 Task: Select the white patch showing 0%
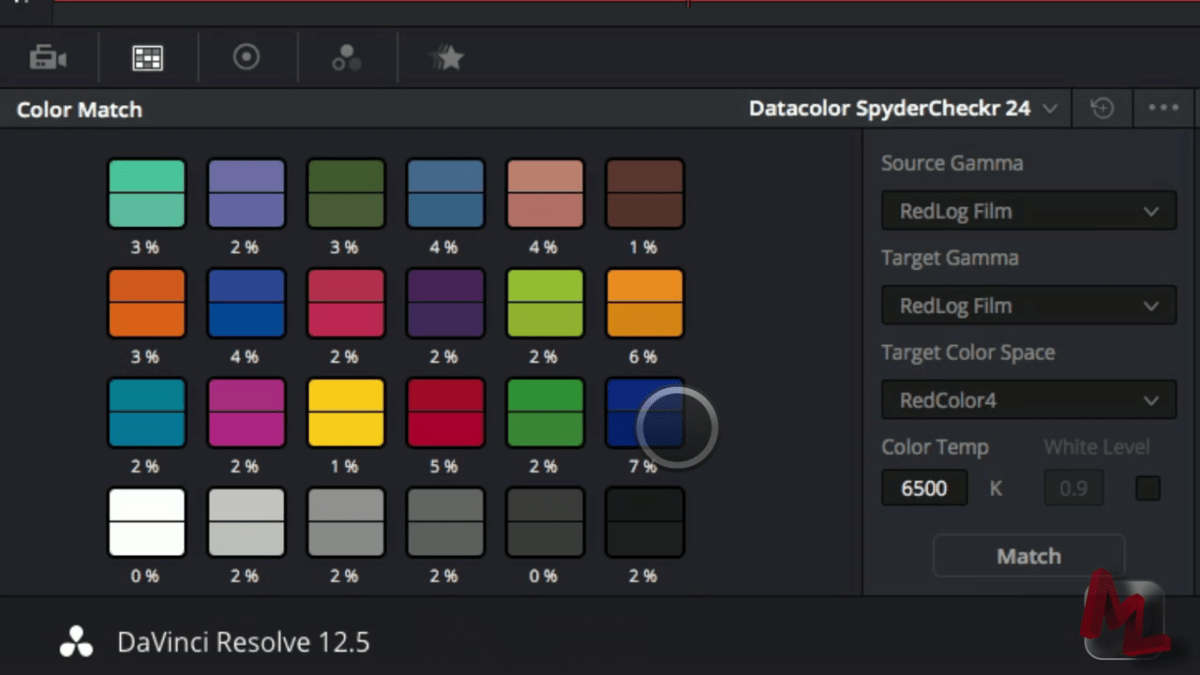pyautogui.click(x=146, y=522)
